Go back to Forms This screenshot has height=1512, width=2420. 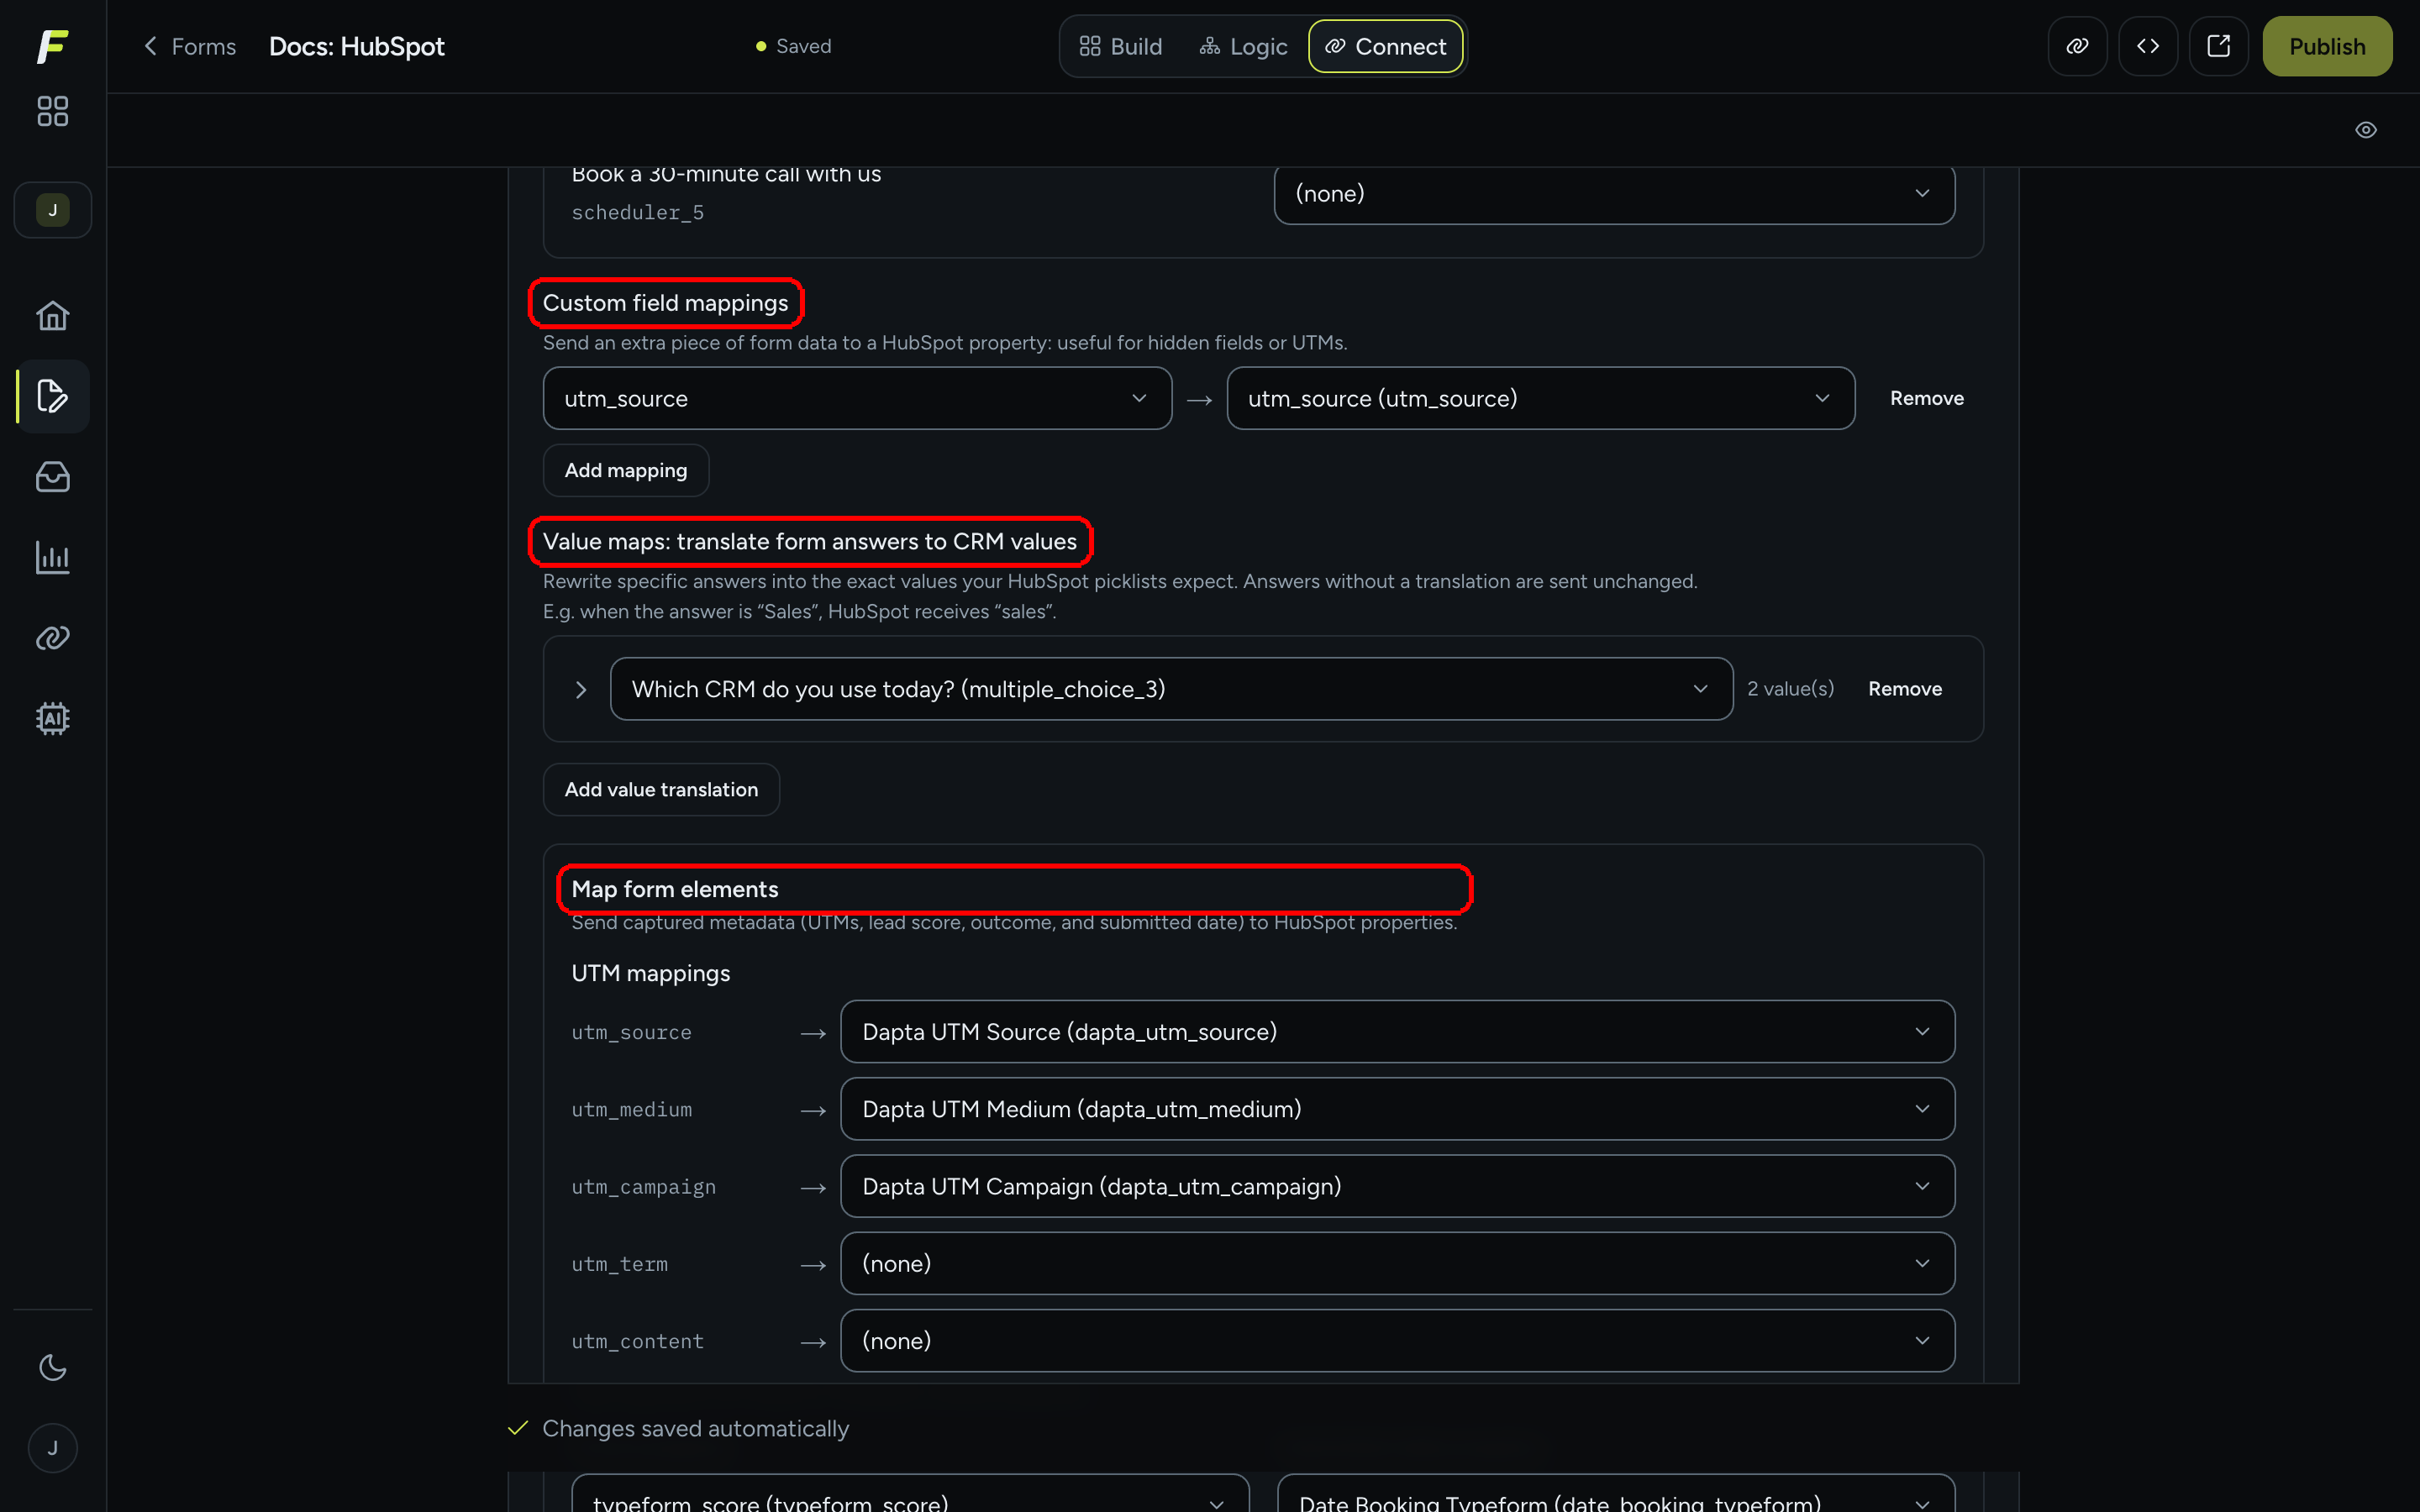[x=190, y=46]
